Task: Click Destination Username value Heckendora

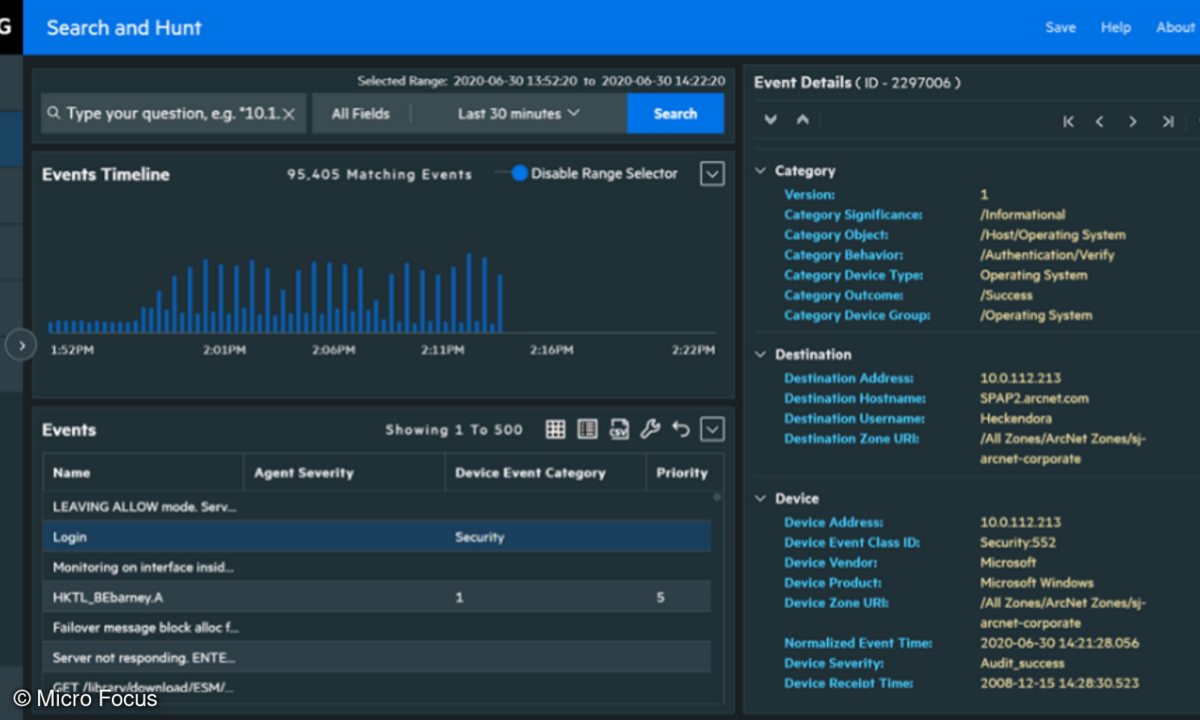Action: [x=1018, y=419]
